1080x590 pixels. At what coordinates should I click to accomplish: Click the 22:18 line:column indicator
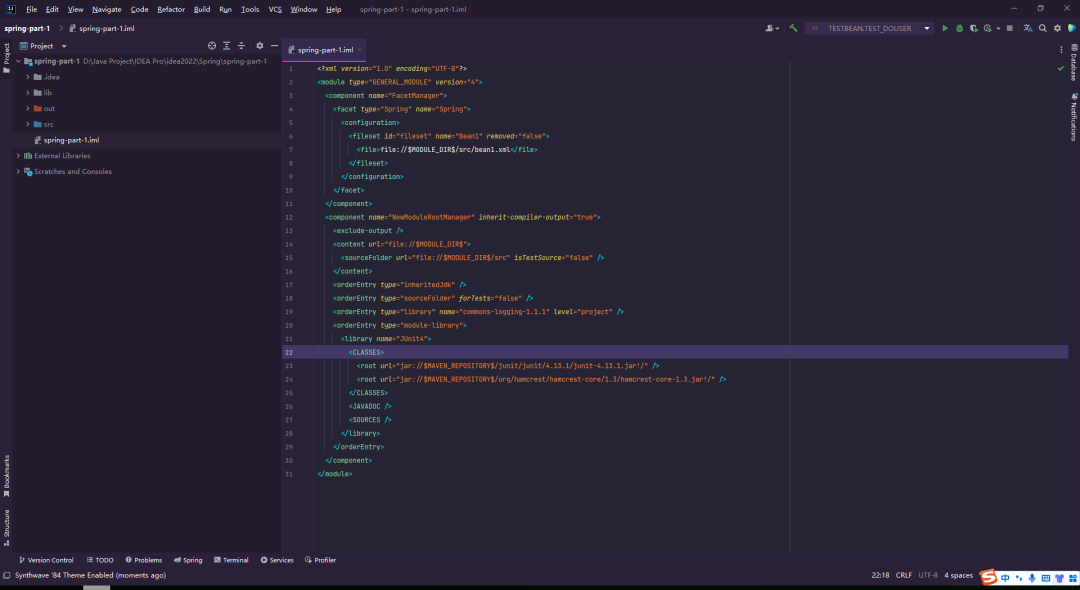click(x=880, y=576)
